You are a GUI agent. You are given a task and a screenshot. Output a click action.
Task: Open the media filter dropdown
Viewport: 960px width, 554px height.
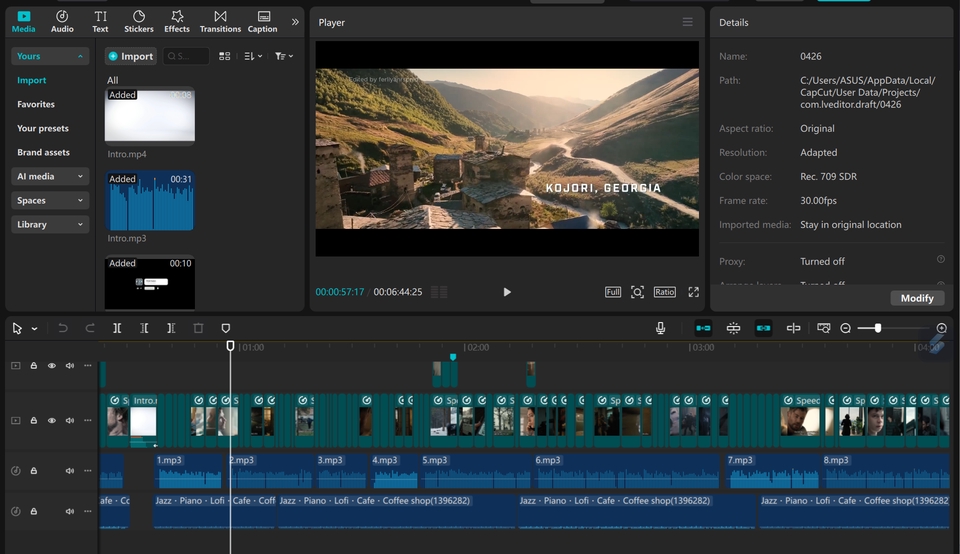[x=283, y=56]
